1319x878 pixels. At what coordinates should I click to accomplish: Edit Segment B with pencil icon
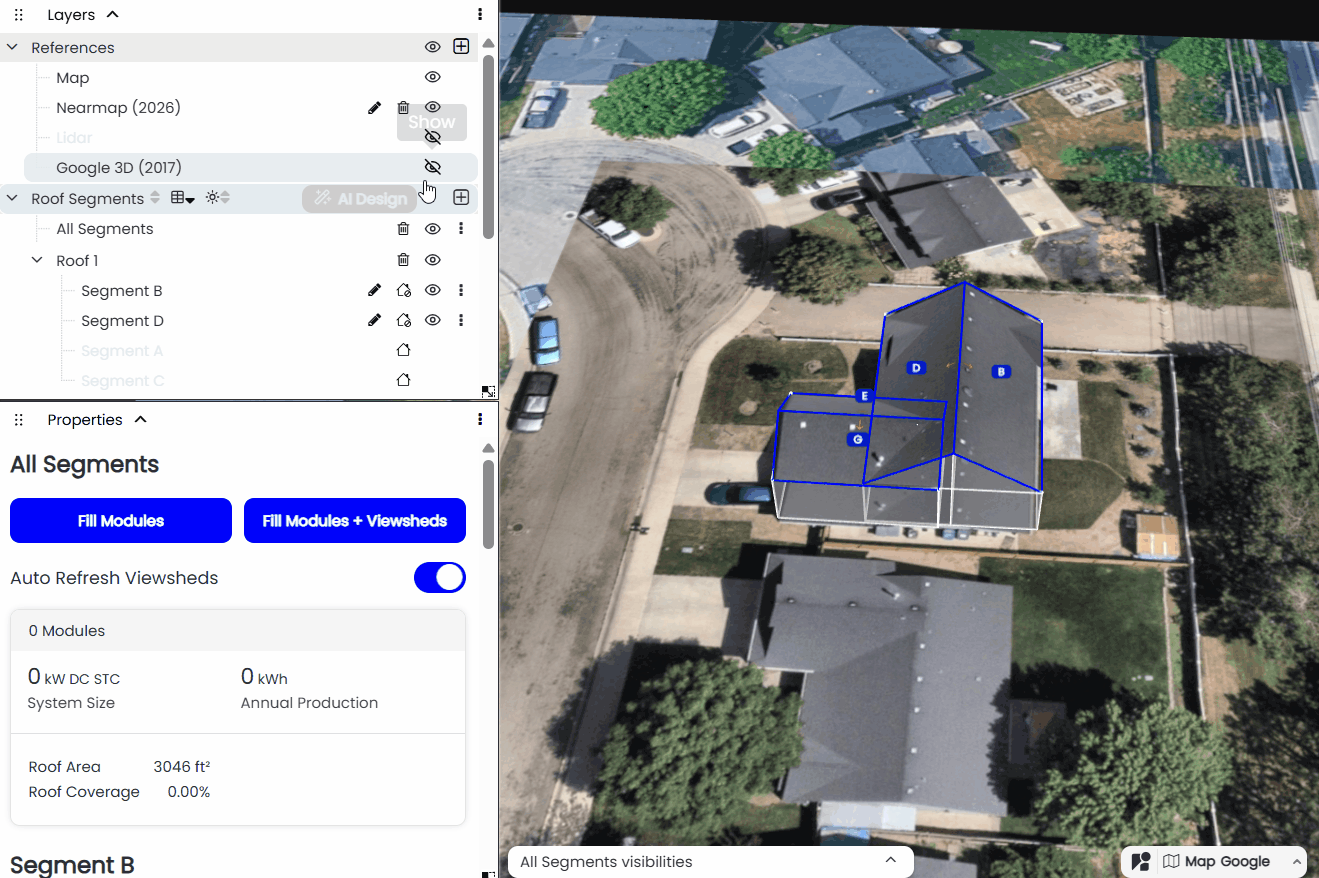(374, 290)
